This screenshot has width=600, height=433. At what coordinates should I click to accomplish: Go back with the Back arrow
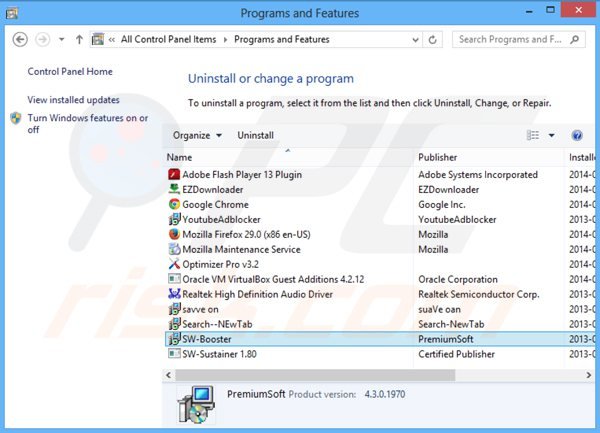tap(20, 39)
